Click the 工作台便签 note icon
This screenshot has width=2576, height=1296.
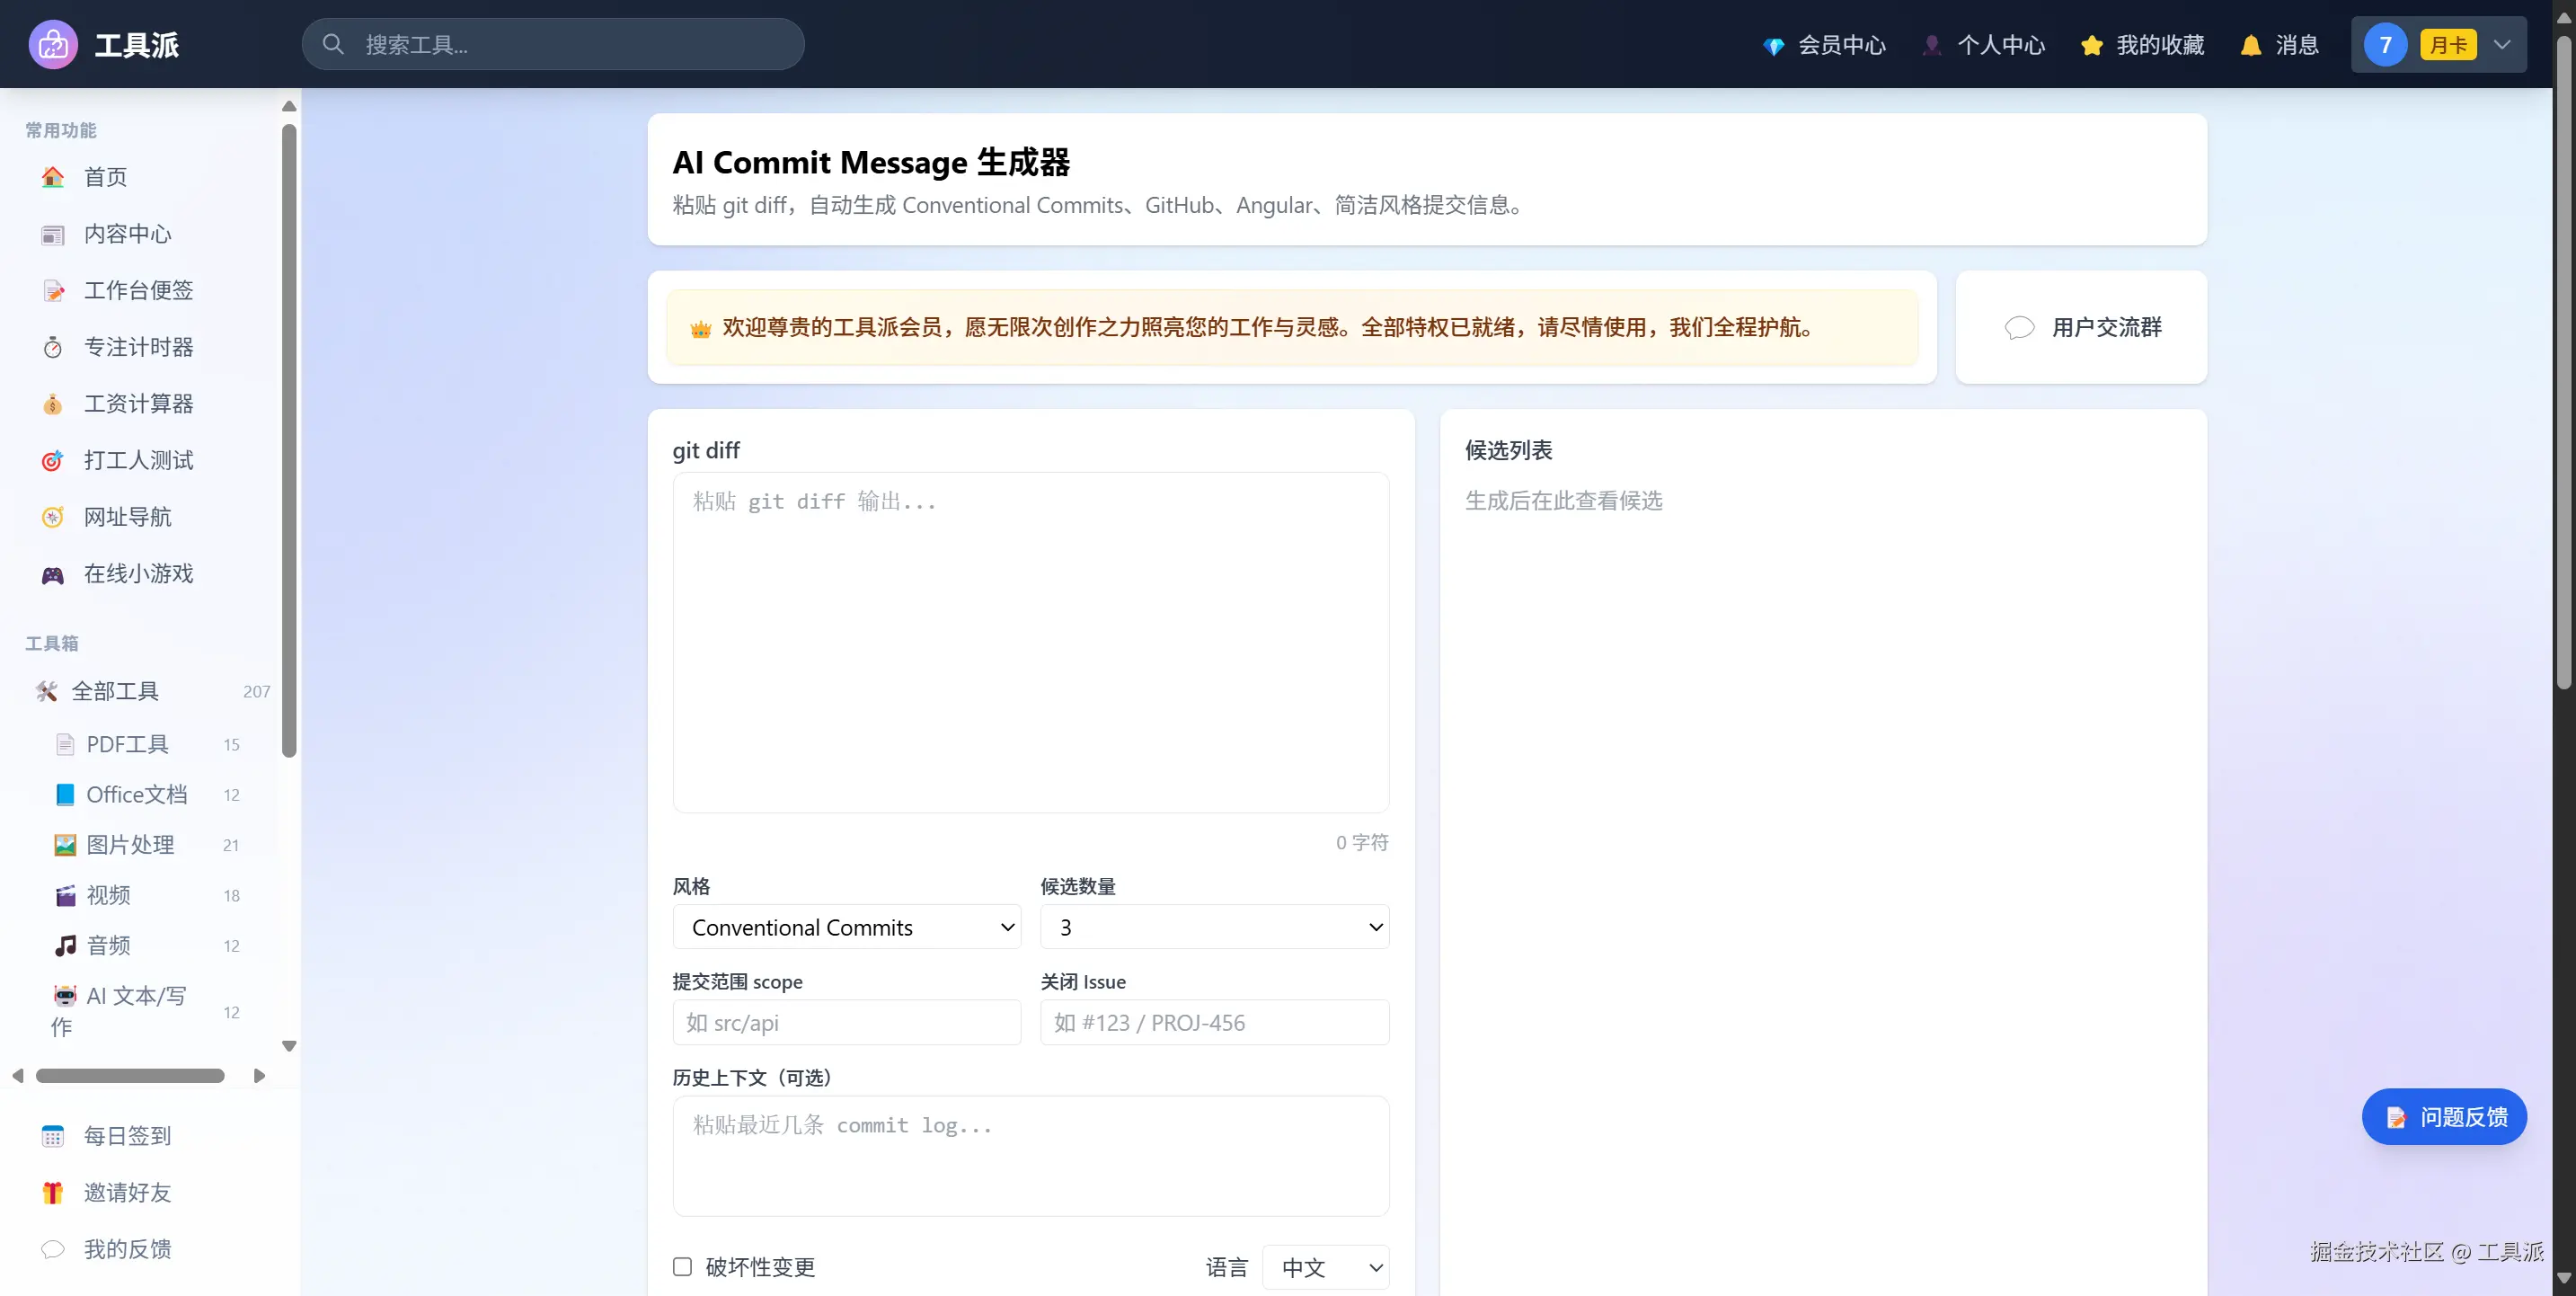tap(53, 291)
